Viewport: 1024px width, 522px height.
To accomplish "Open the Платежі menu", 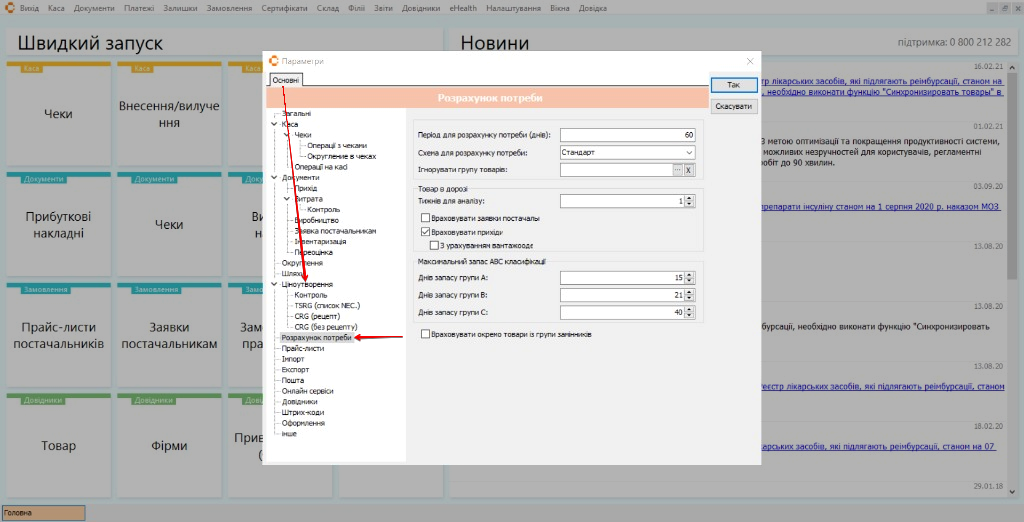I will coord(139,8).
